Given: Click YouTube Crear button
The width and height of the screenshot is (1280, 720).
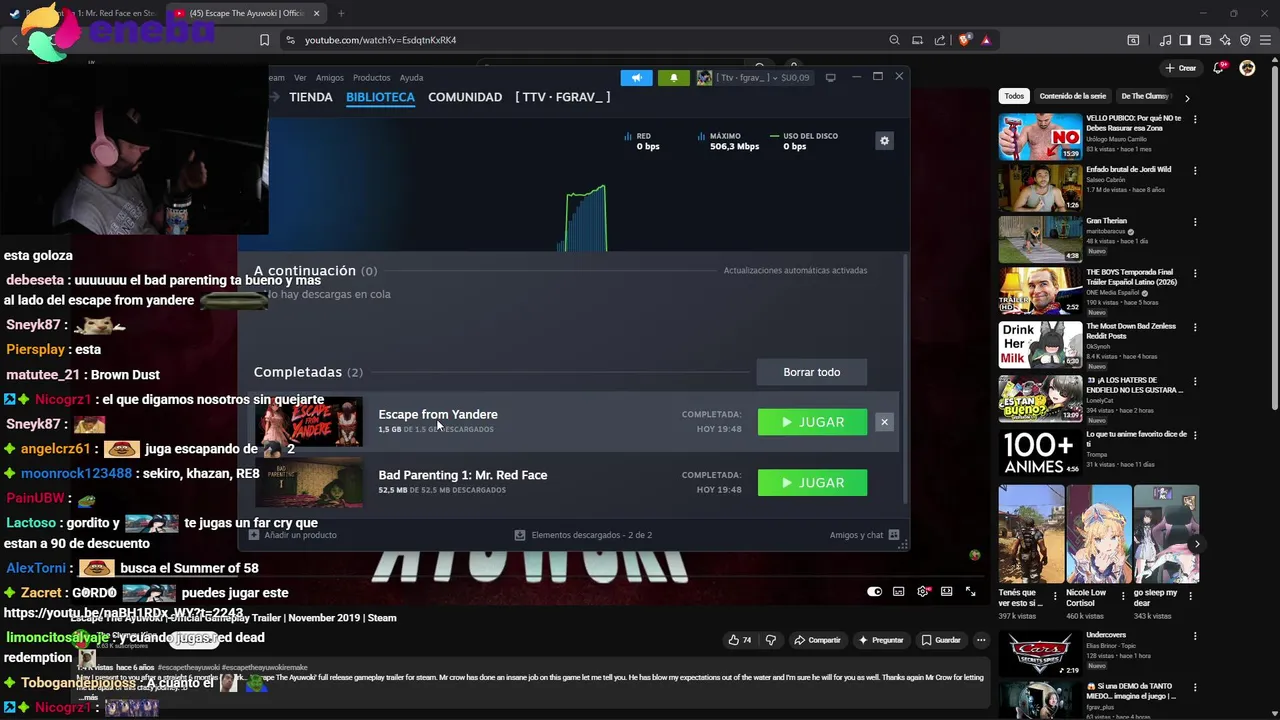Looking at the screenshot, I should [x=1181, y=68].
